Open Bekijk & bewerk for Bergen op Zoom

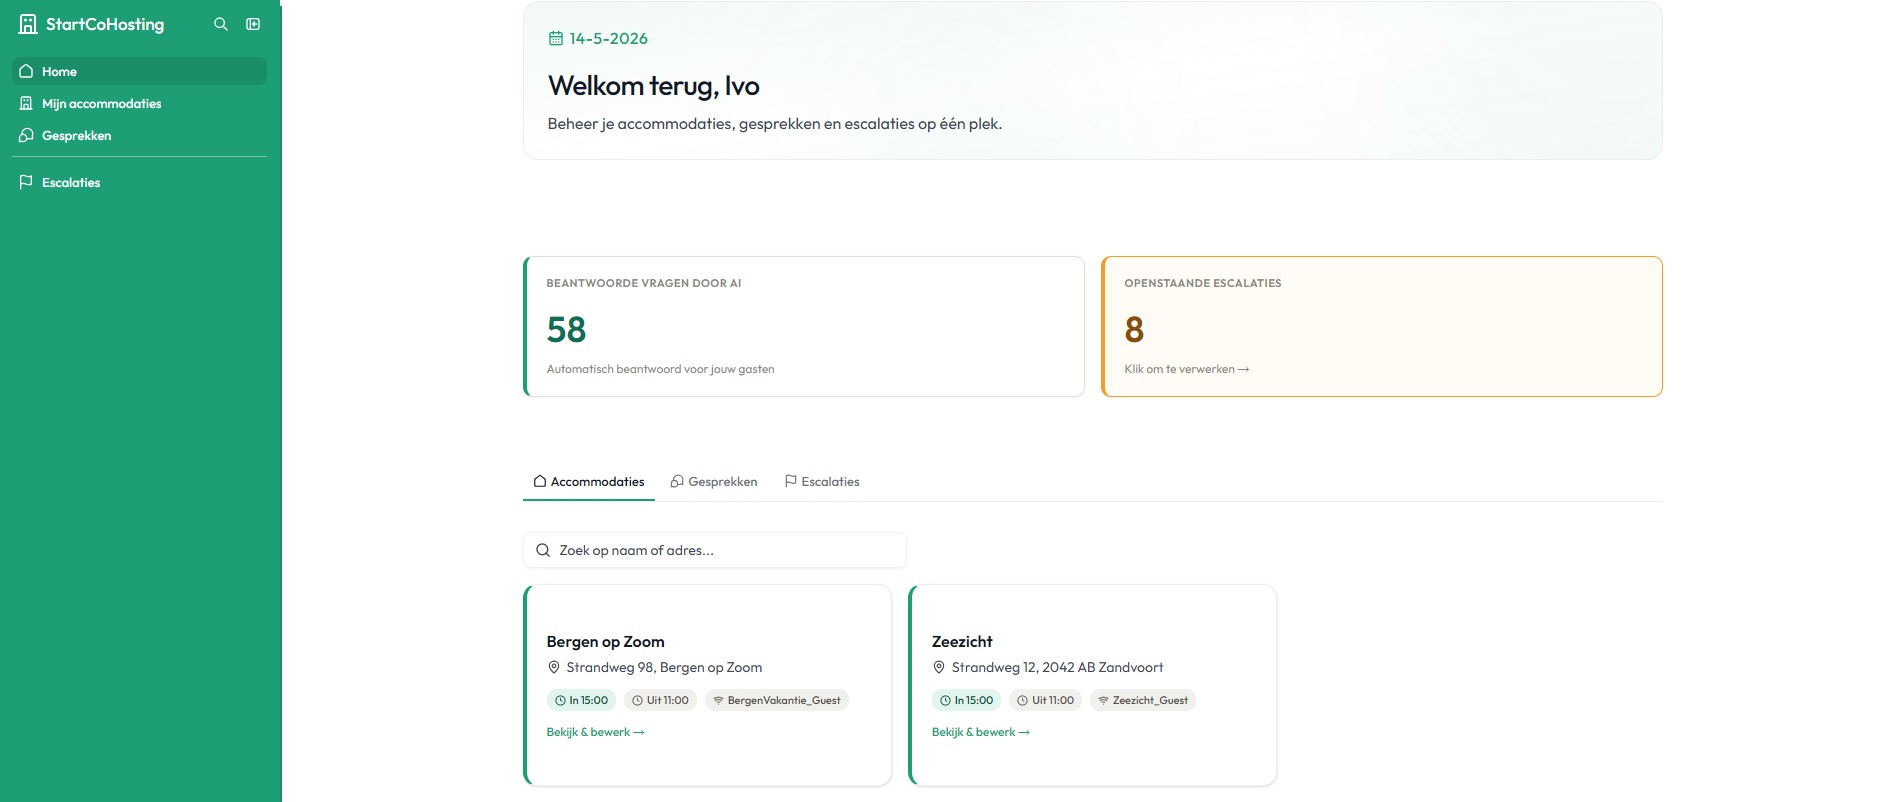point(595,732)
